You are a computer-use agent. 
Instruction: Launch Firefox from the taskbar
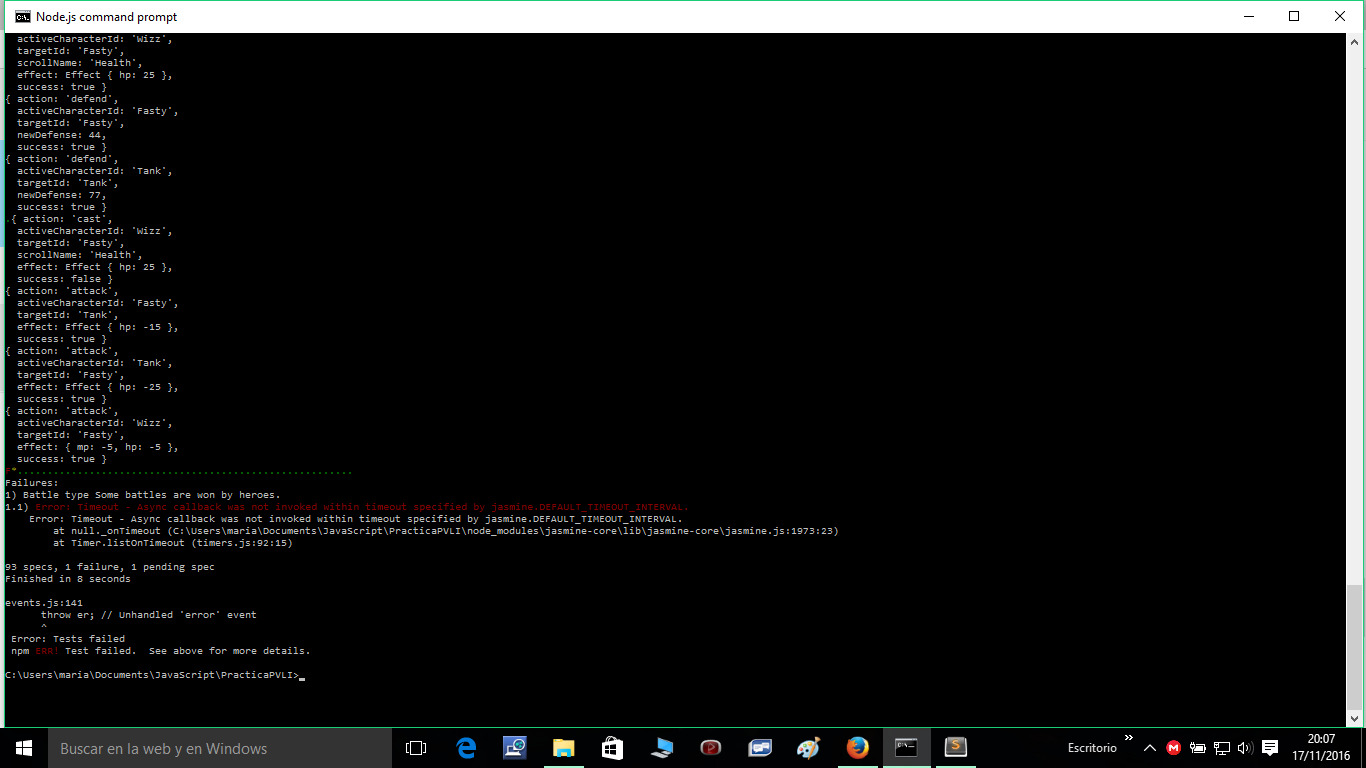[x=857, y=748]
